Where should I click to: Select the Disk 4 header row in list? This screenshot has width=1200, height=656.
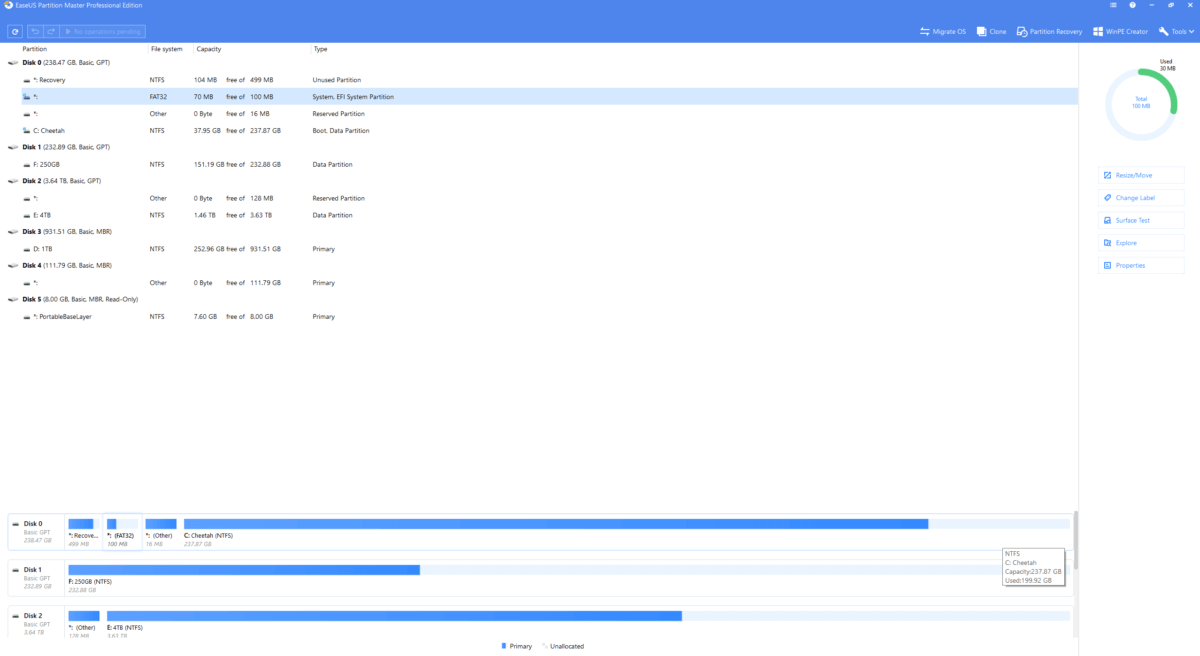tap(541, 266)
